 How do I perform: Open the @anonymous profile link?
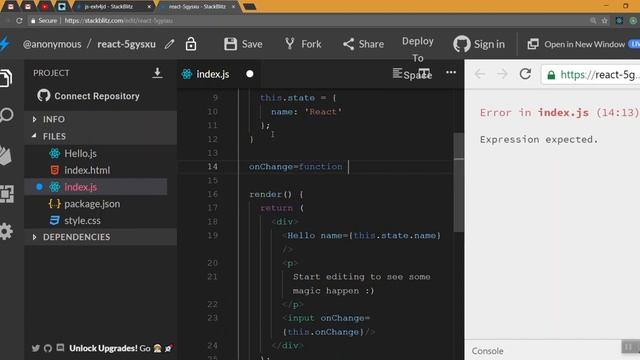(x=52, y=44)
